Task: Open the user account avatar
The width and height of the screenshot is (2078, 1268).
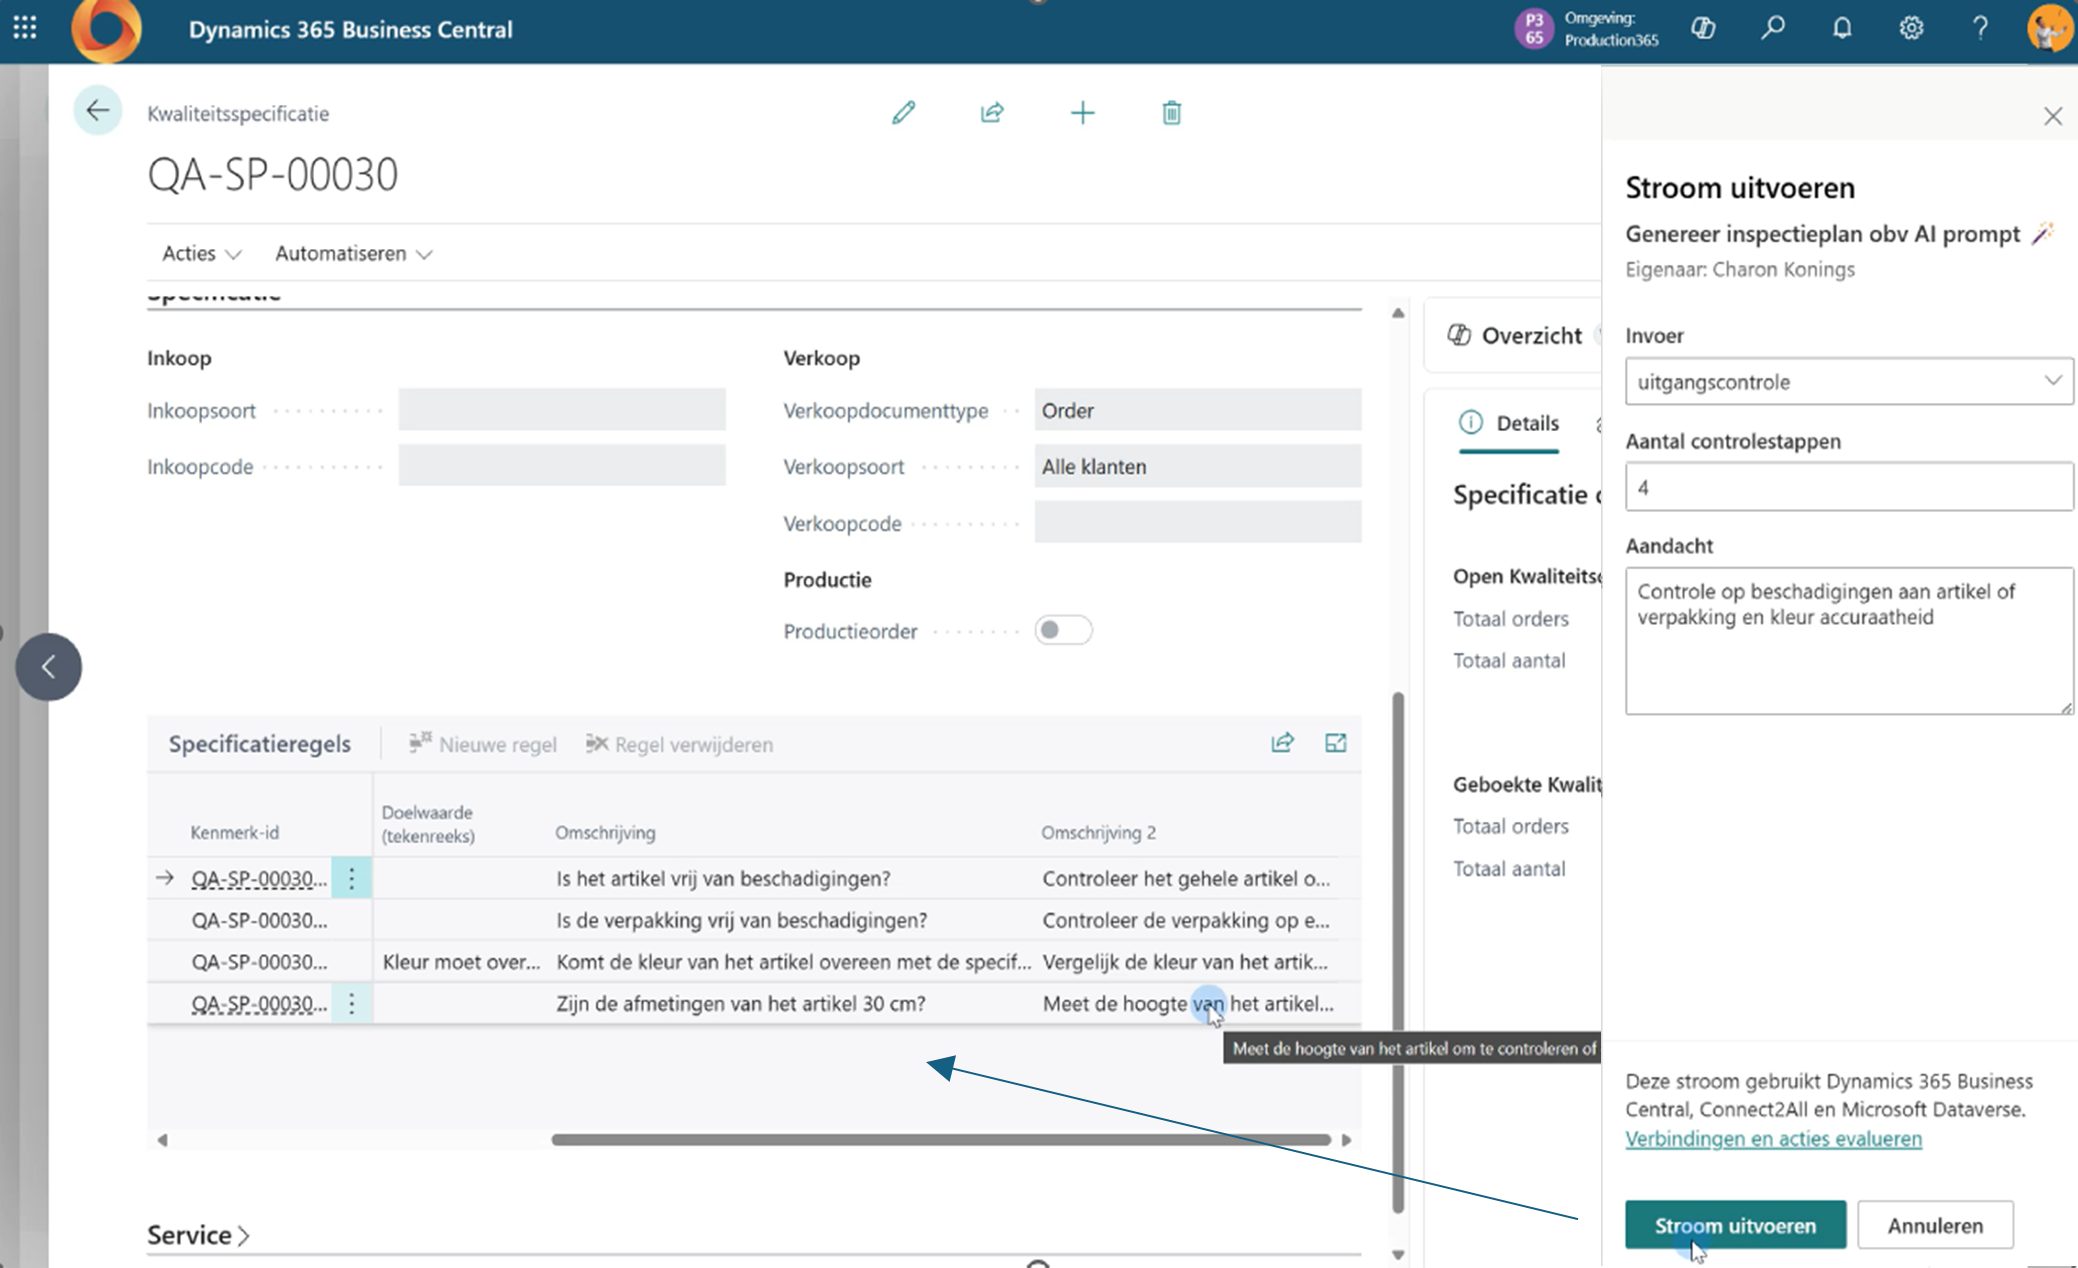Action: click(x=2049, y=28)
